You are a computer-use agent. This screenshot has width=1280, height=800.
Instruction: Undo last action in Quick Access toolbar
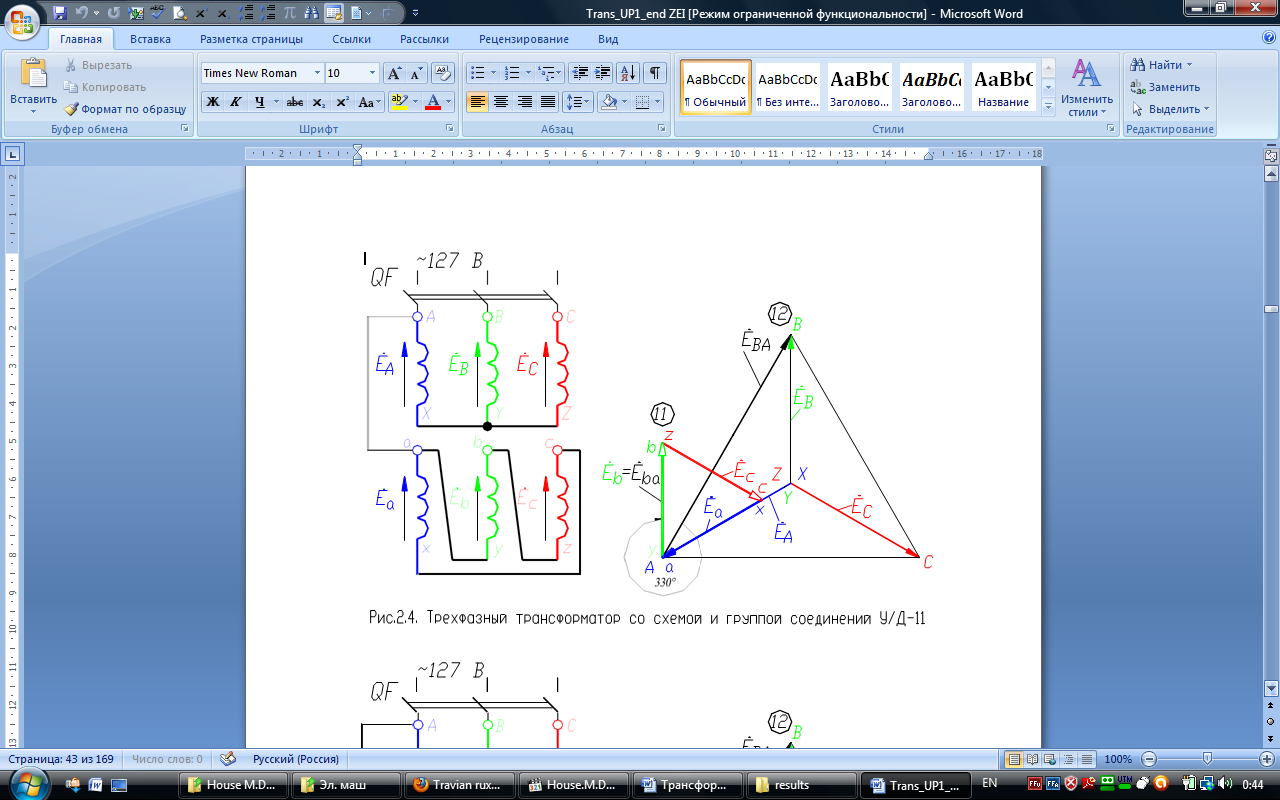(82, 14)
